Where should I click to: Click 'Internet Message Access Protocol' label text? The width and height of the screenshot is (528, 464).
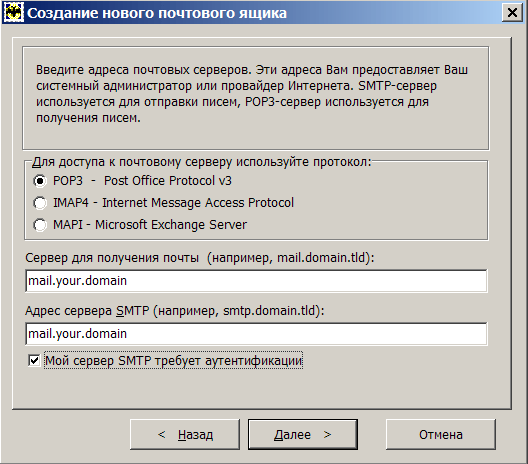pyautogui.click(x=198, y=203)
